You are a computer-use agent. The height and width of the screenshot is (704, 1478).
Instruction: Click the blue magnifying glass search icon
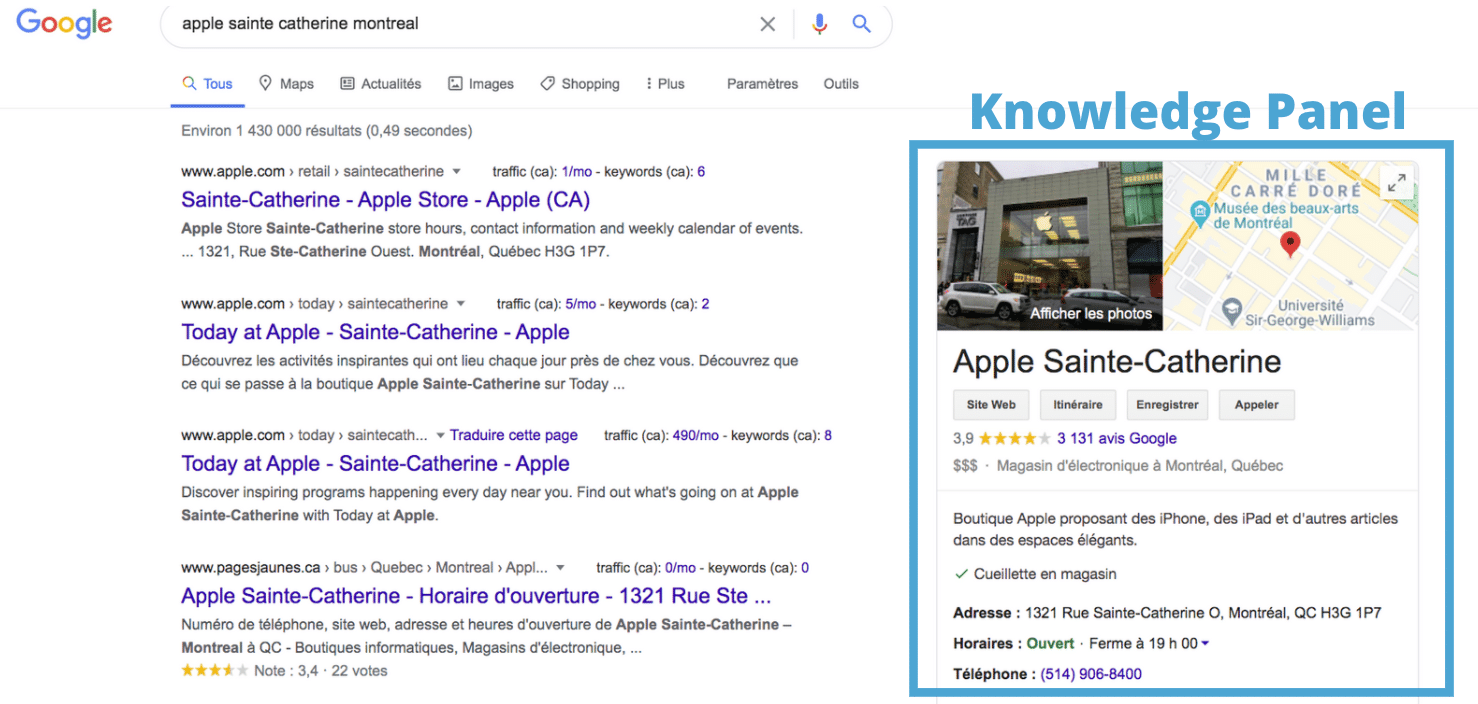861,23
